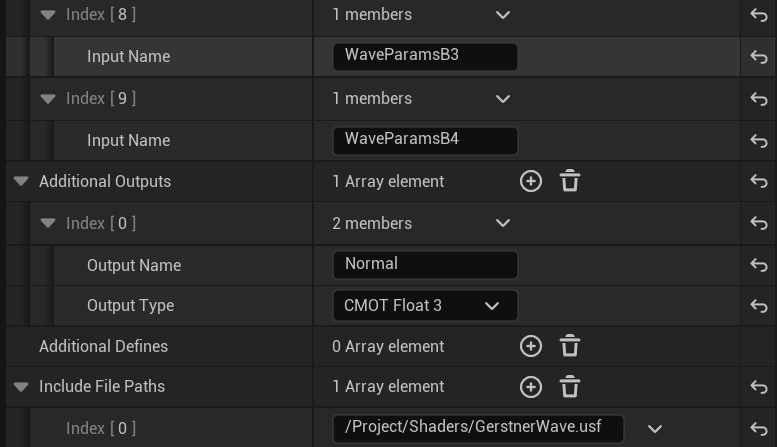Collapse the Index [ 8 ] entry
This screenshot has width=777, height=447.
[x=48, y=15]
